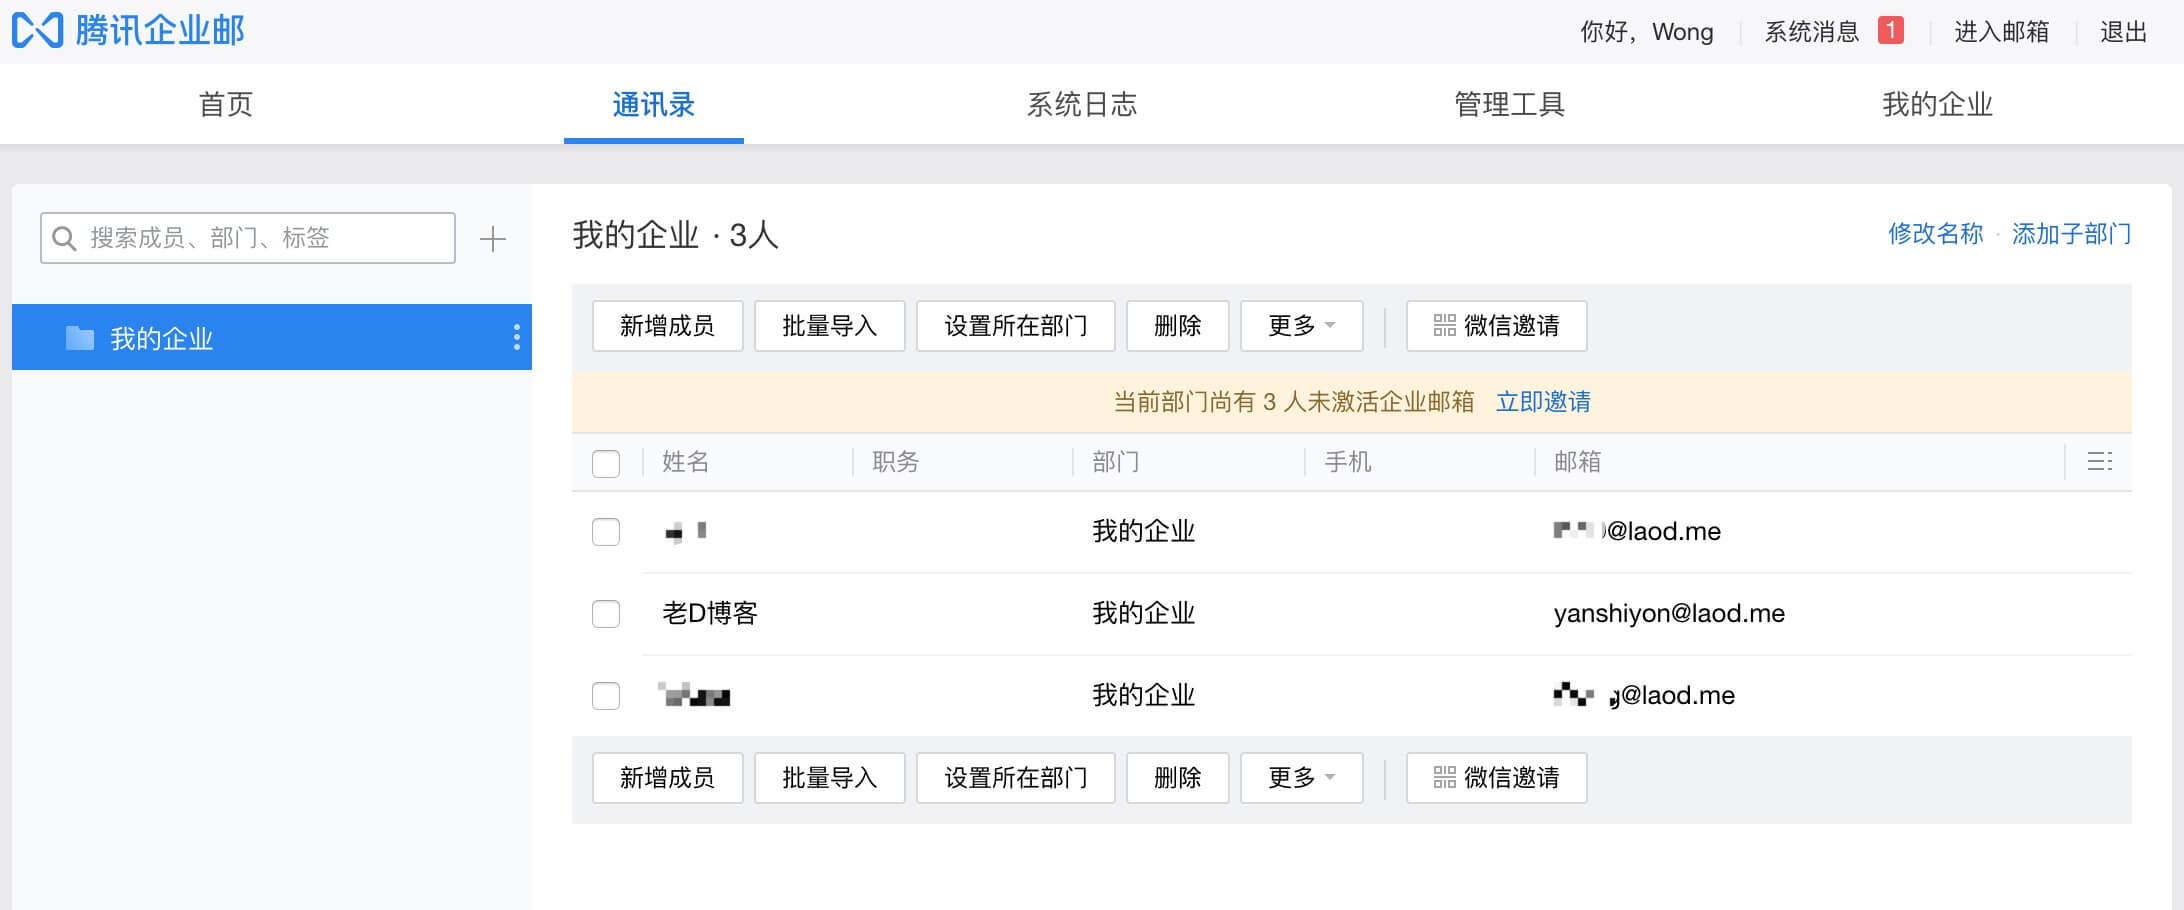Tick the checkbox of the last member row

606,695
